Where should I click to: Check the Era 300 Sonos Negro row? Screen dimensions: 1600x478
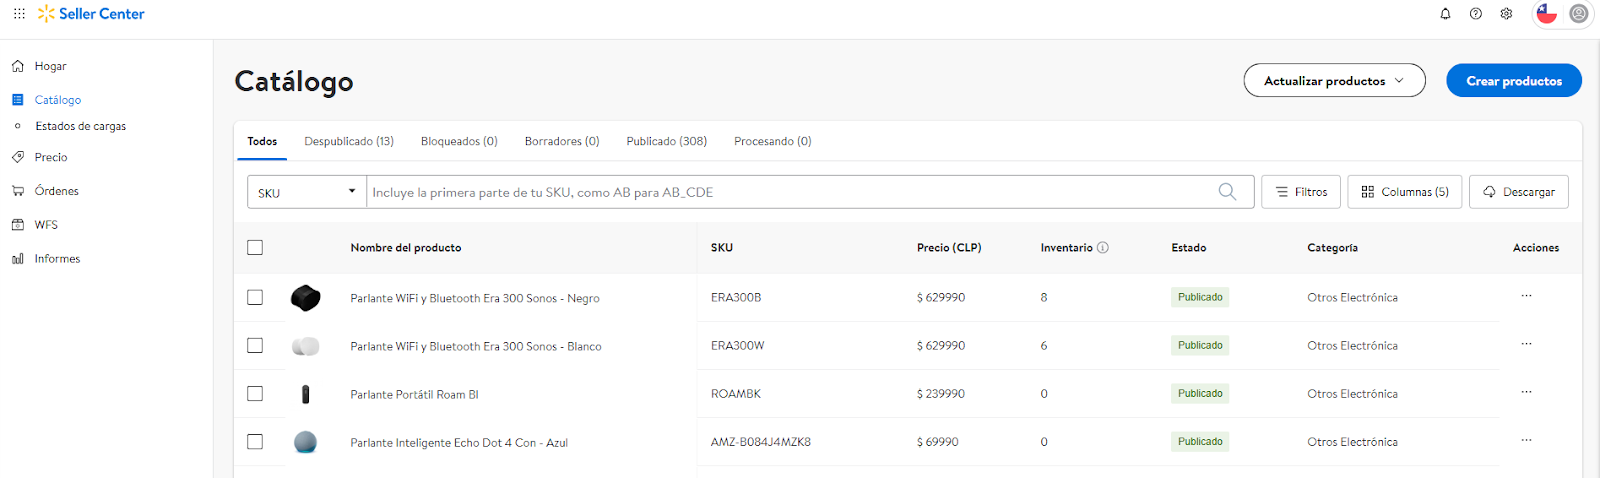point(255,297)
